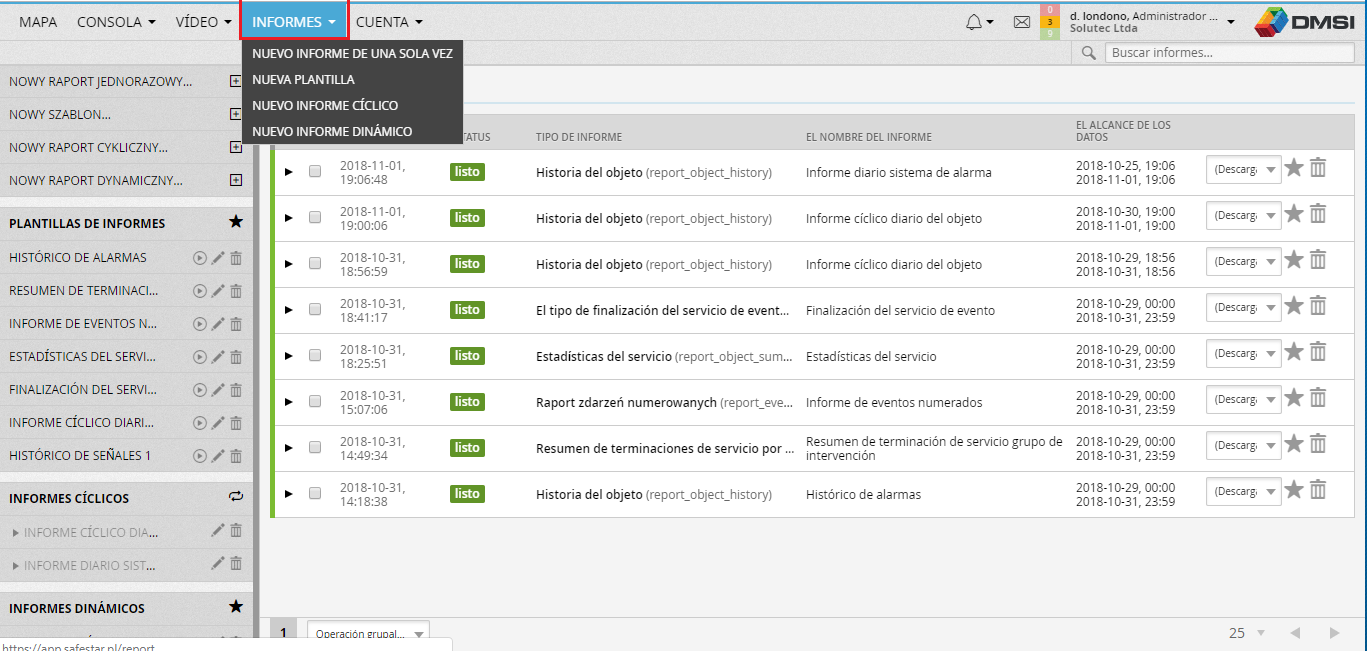Expand the 2018-11-01 19:06:48 report row
This screenshot has width=1367, height=651.
pos(289,172)
